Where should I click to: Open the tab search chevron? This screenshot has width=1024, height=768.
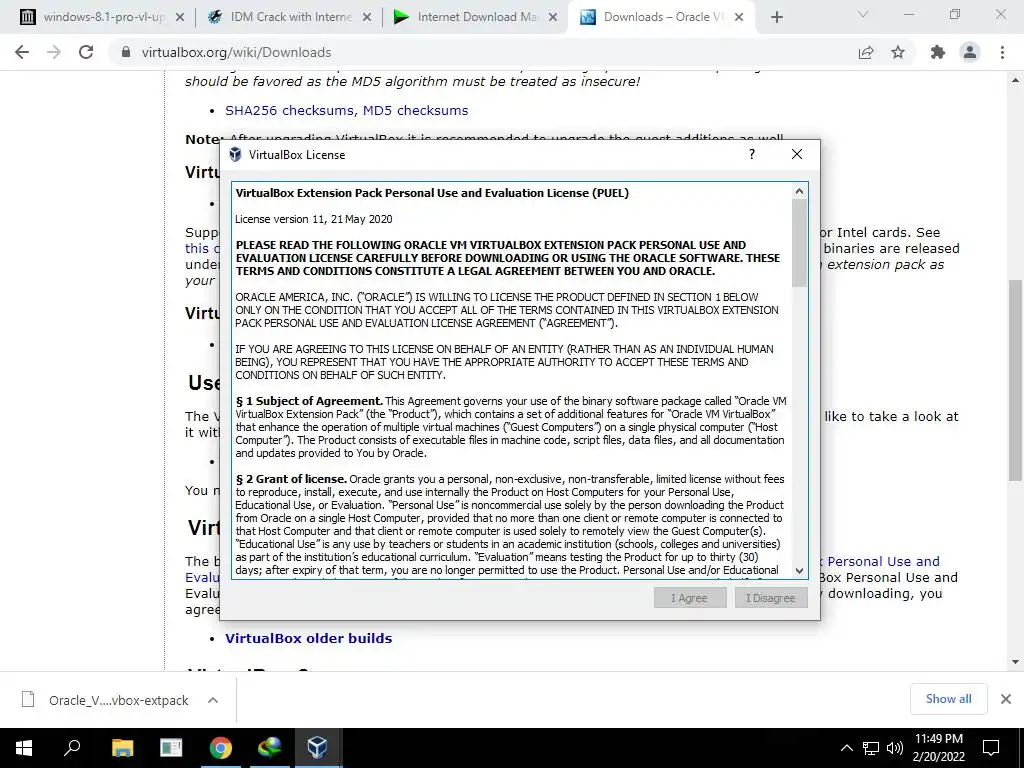(863, 14)
